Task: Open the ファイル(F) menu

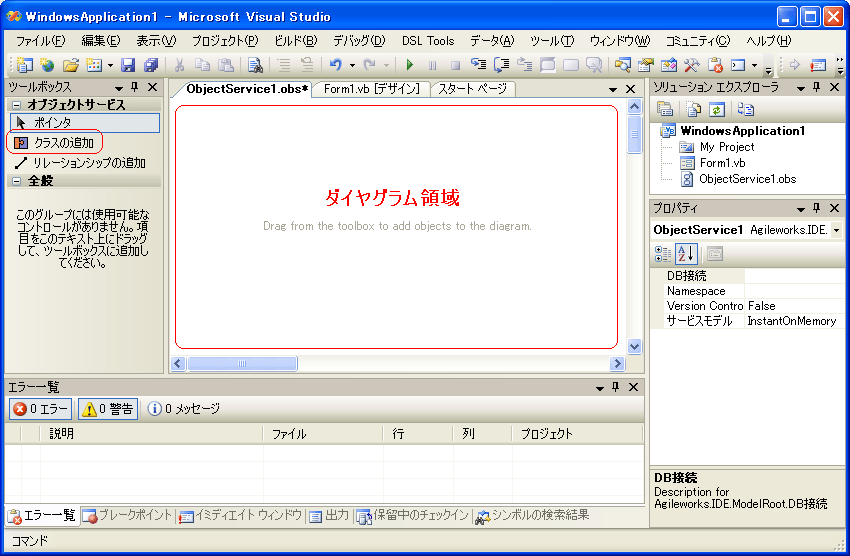Action: click(x=40, y=41)
